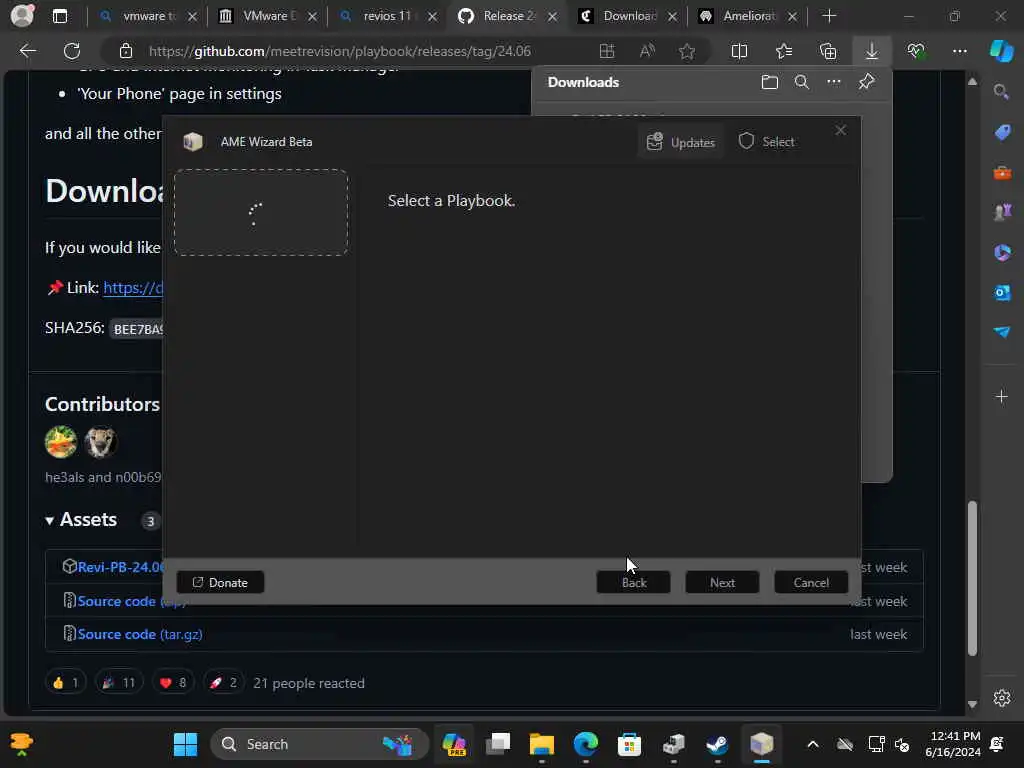1024x768 pixels.
Task: Click the rocket reaction with 2
Action: point(223,683)
